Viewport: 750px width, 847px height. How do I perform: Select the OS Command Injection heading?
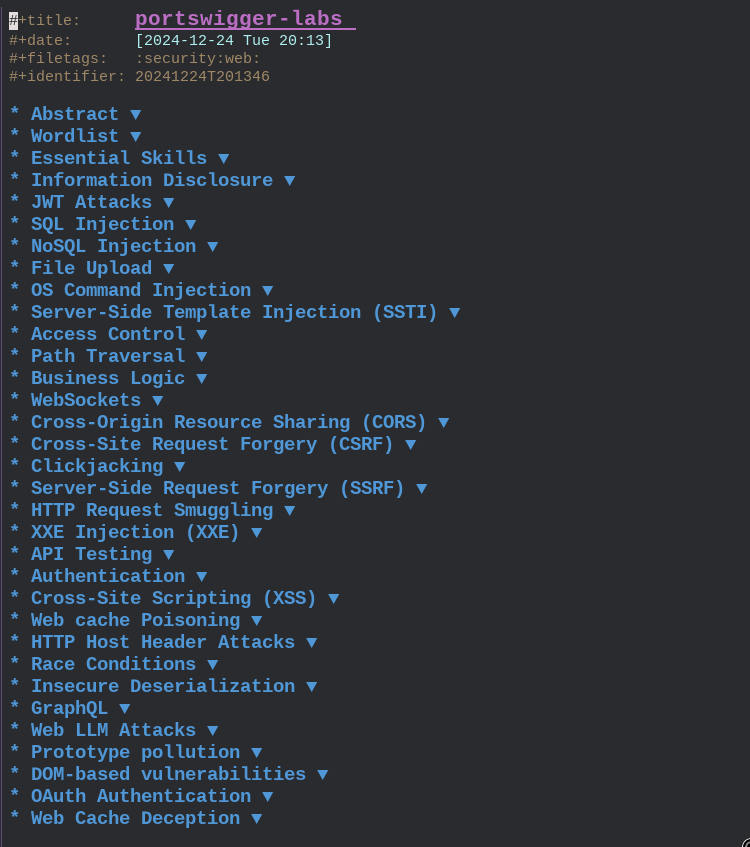pyautogui.click(x=141, y=290)
